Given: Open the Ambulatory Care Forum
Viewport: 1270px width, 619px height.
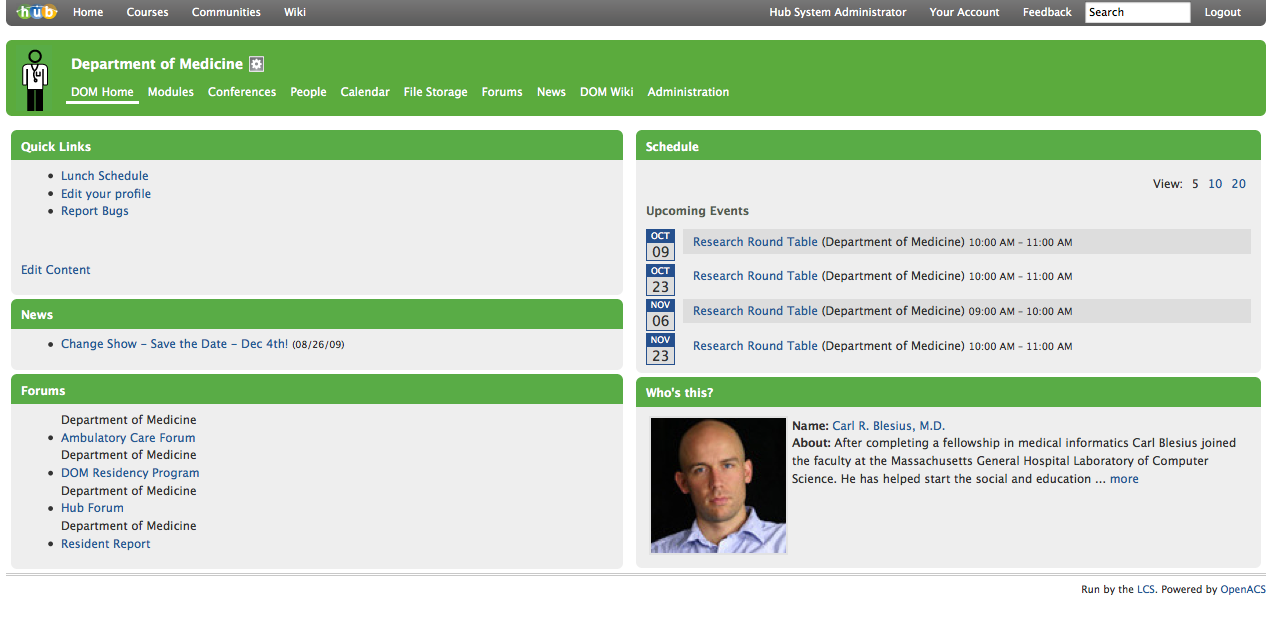Looking at the screenshot, I should pyautogui.click(x=128, y=438).
